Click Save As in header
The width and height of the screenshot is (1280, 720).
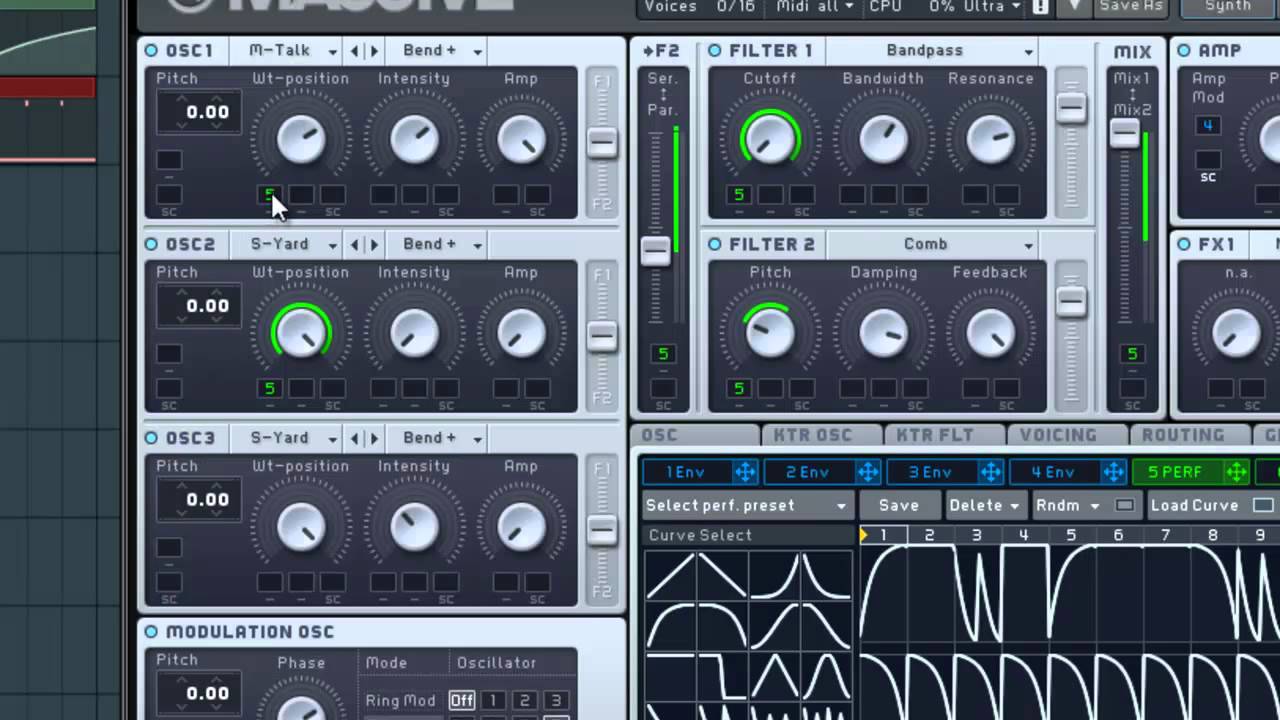click(x=1131, y=7)
